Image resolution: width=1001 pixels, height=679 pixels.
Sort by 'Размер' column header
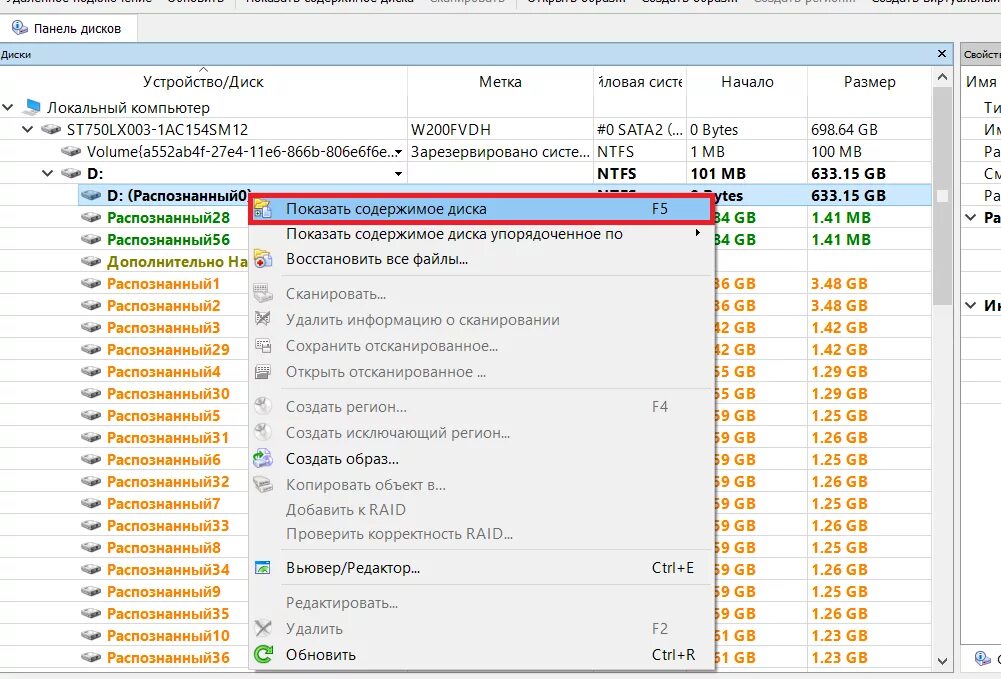869,82
